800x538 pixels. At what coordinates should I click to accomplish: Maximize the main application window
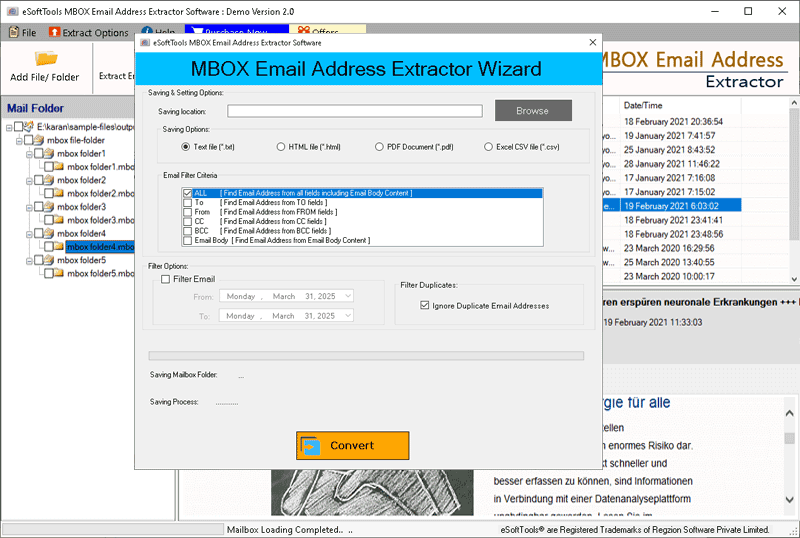[748, 11]
